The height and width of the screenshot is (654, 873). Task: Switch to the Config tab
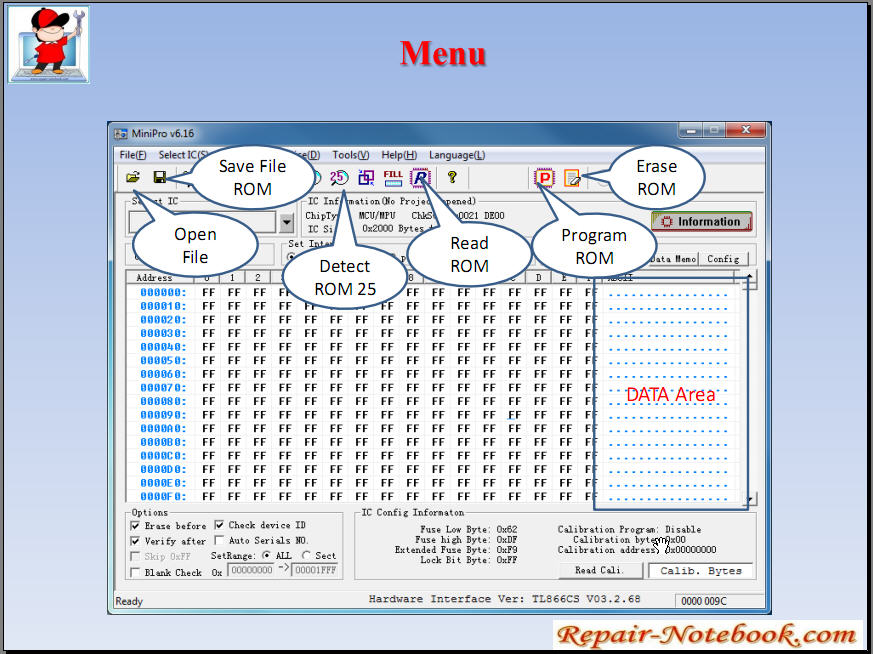pyautogui.click(x=723, y=259)
